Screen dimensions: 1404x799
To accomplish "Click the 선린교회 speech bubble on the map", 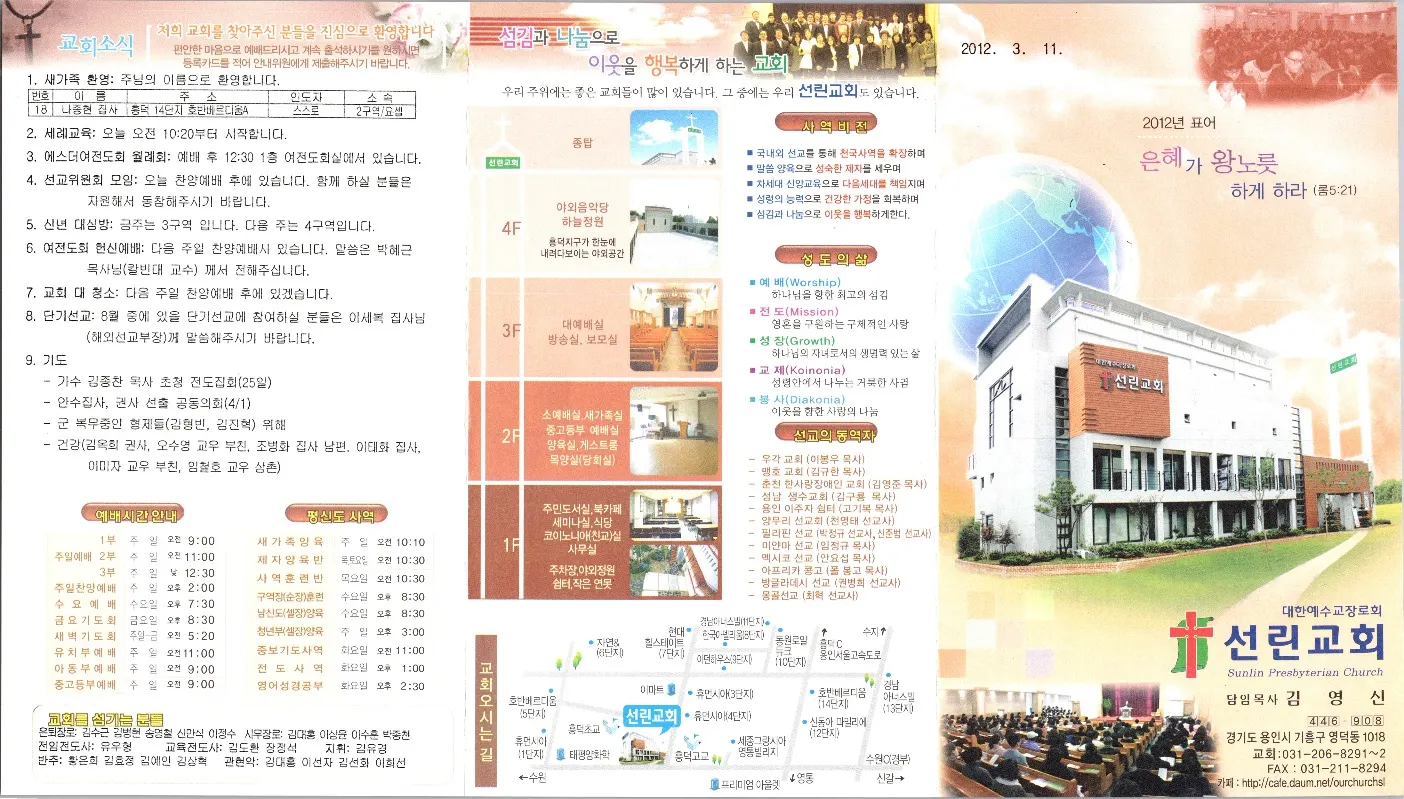I will point(650,719).
